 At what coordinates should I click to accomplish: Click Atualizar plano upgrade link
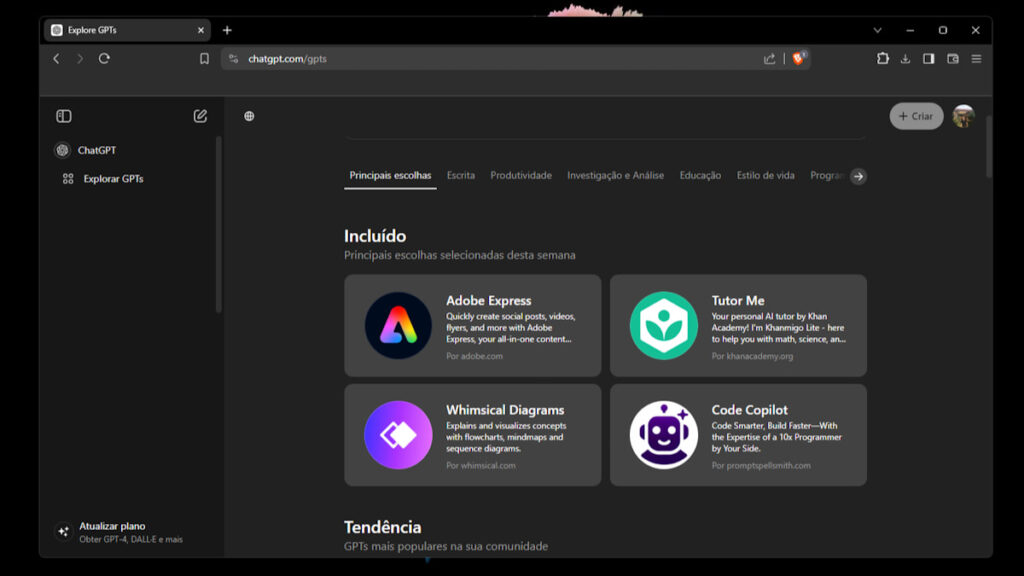[x=112, y=526]
